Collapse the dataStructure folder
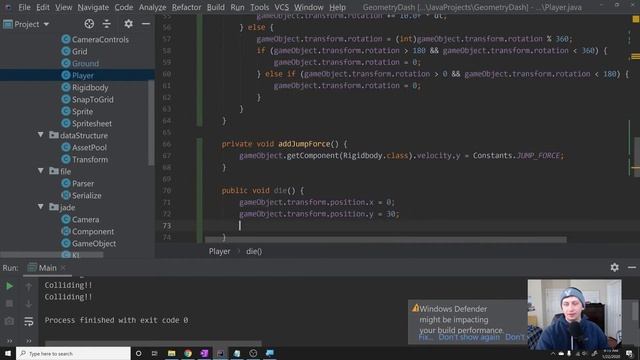 tap(40, 134)
